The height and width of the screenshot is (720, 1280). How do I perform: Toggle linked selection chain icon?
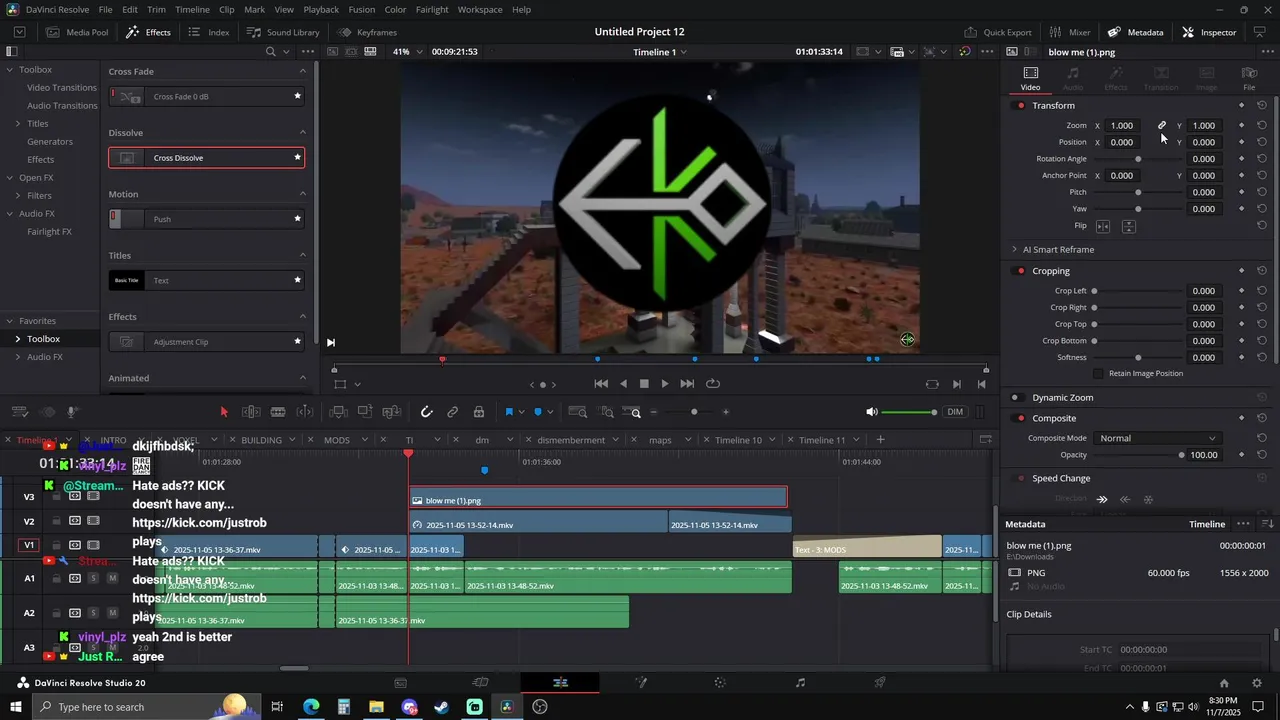453,412
